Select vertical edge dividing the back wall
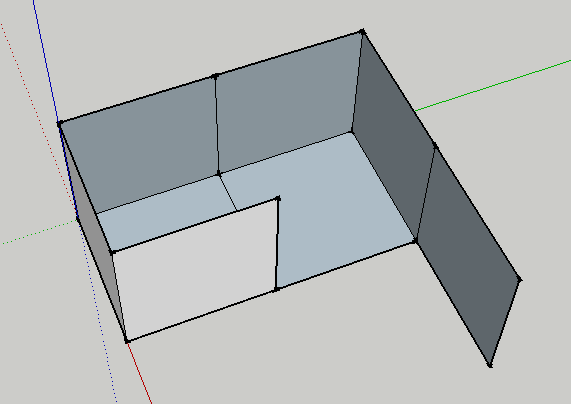The height and width of the screenshot is (404, 571). 217,125
